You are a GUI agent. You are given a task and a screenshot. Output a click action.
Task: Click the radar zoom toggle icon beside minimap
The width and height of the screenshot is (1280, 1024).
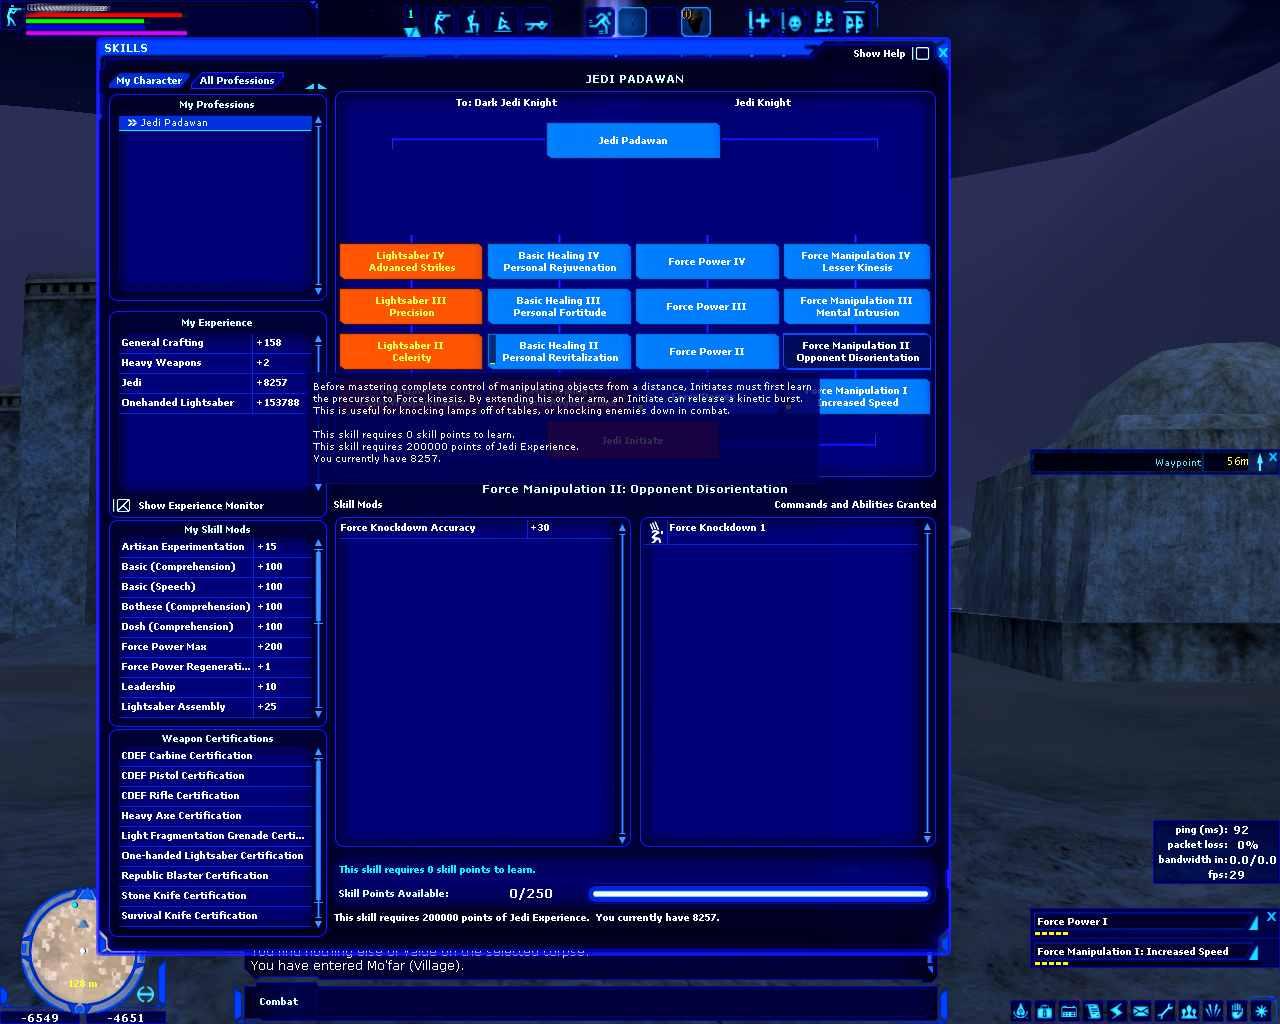(145, 993)
